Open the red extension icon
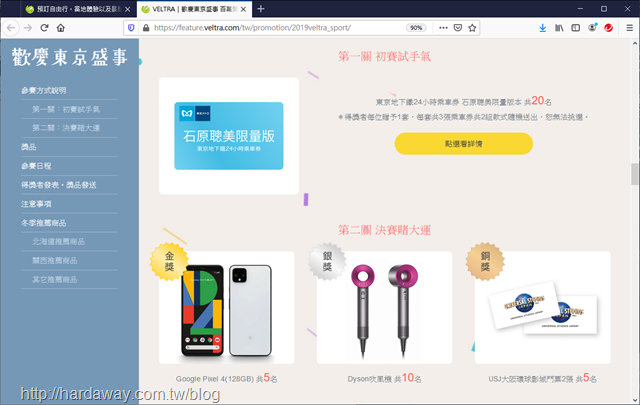The image size is (640, 405). click(609, 28)
